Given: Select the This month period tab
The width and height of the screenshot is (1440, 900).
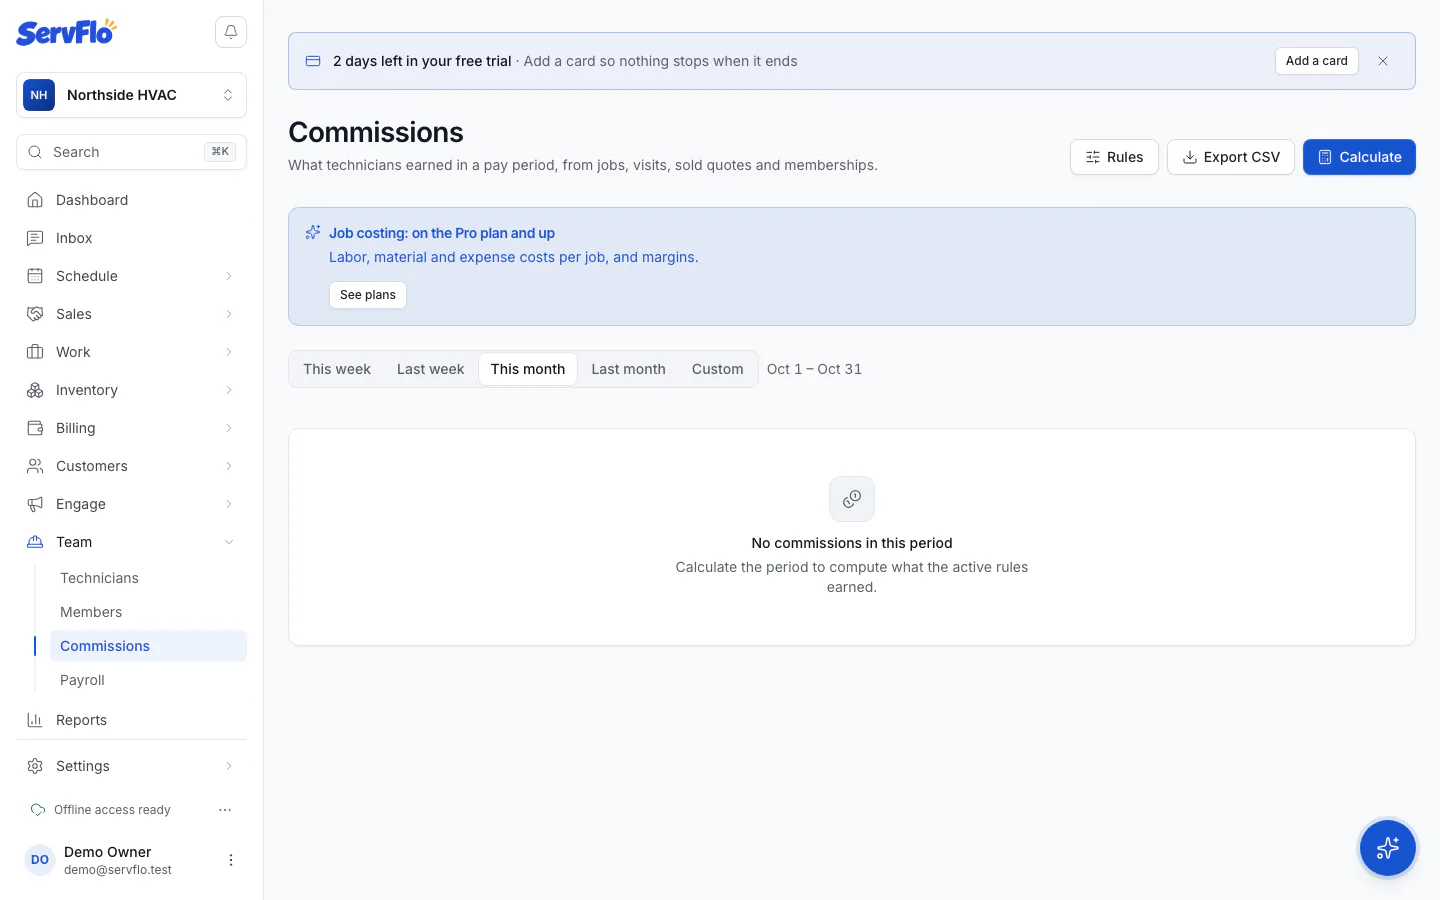Looking at the screenshot, I should [528, 369].
